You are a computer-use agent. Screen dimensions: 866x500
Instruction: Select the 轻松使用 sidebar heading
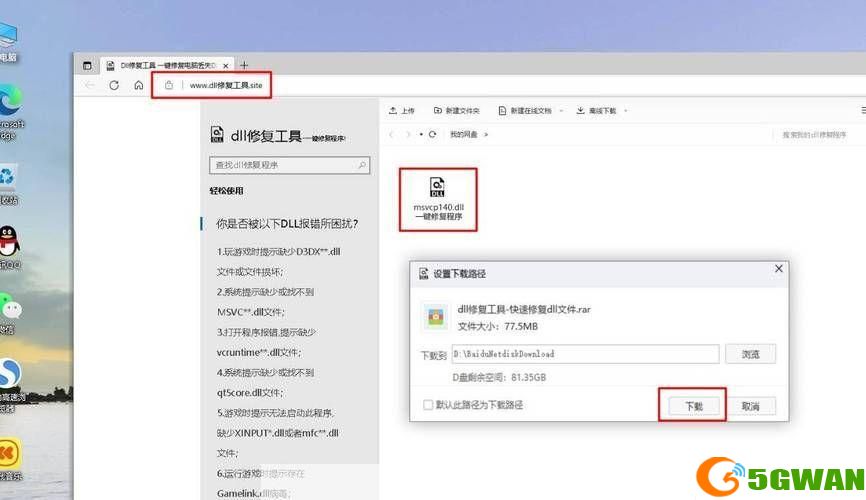coord(226,191)
